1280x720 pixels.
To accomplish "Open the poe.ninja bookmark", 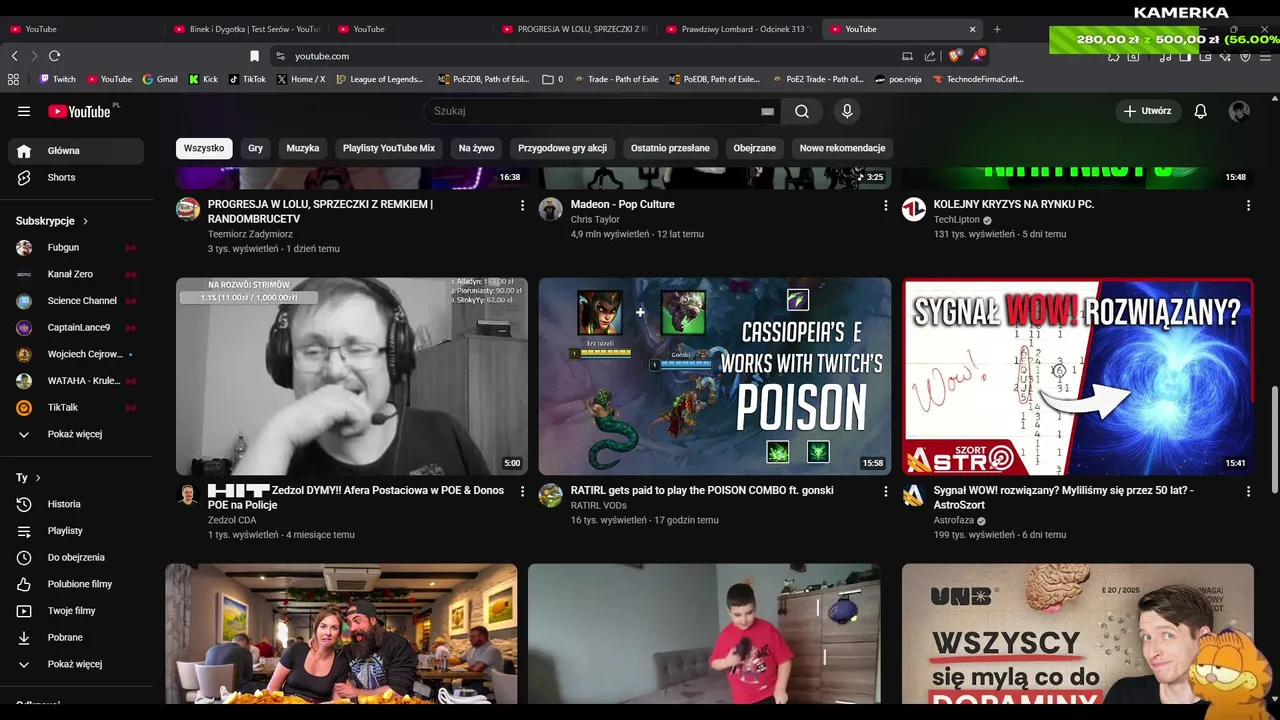I will (898, 79).
